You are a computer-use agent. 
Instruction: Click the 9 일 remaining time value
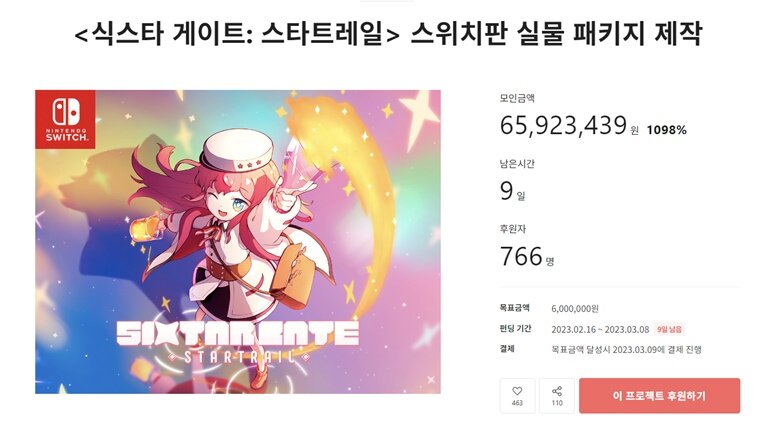pos(512,191)
